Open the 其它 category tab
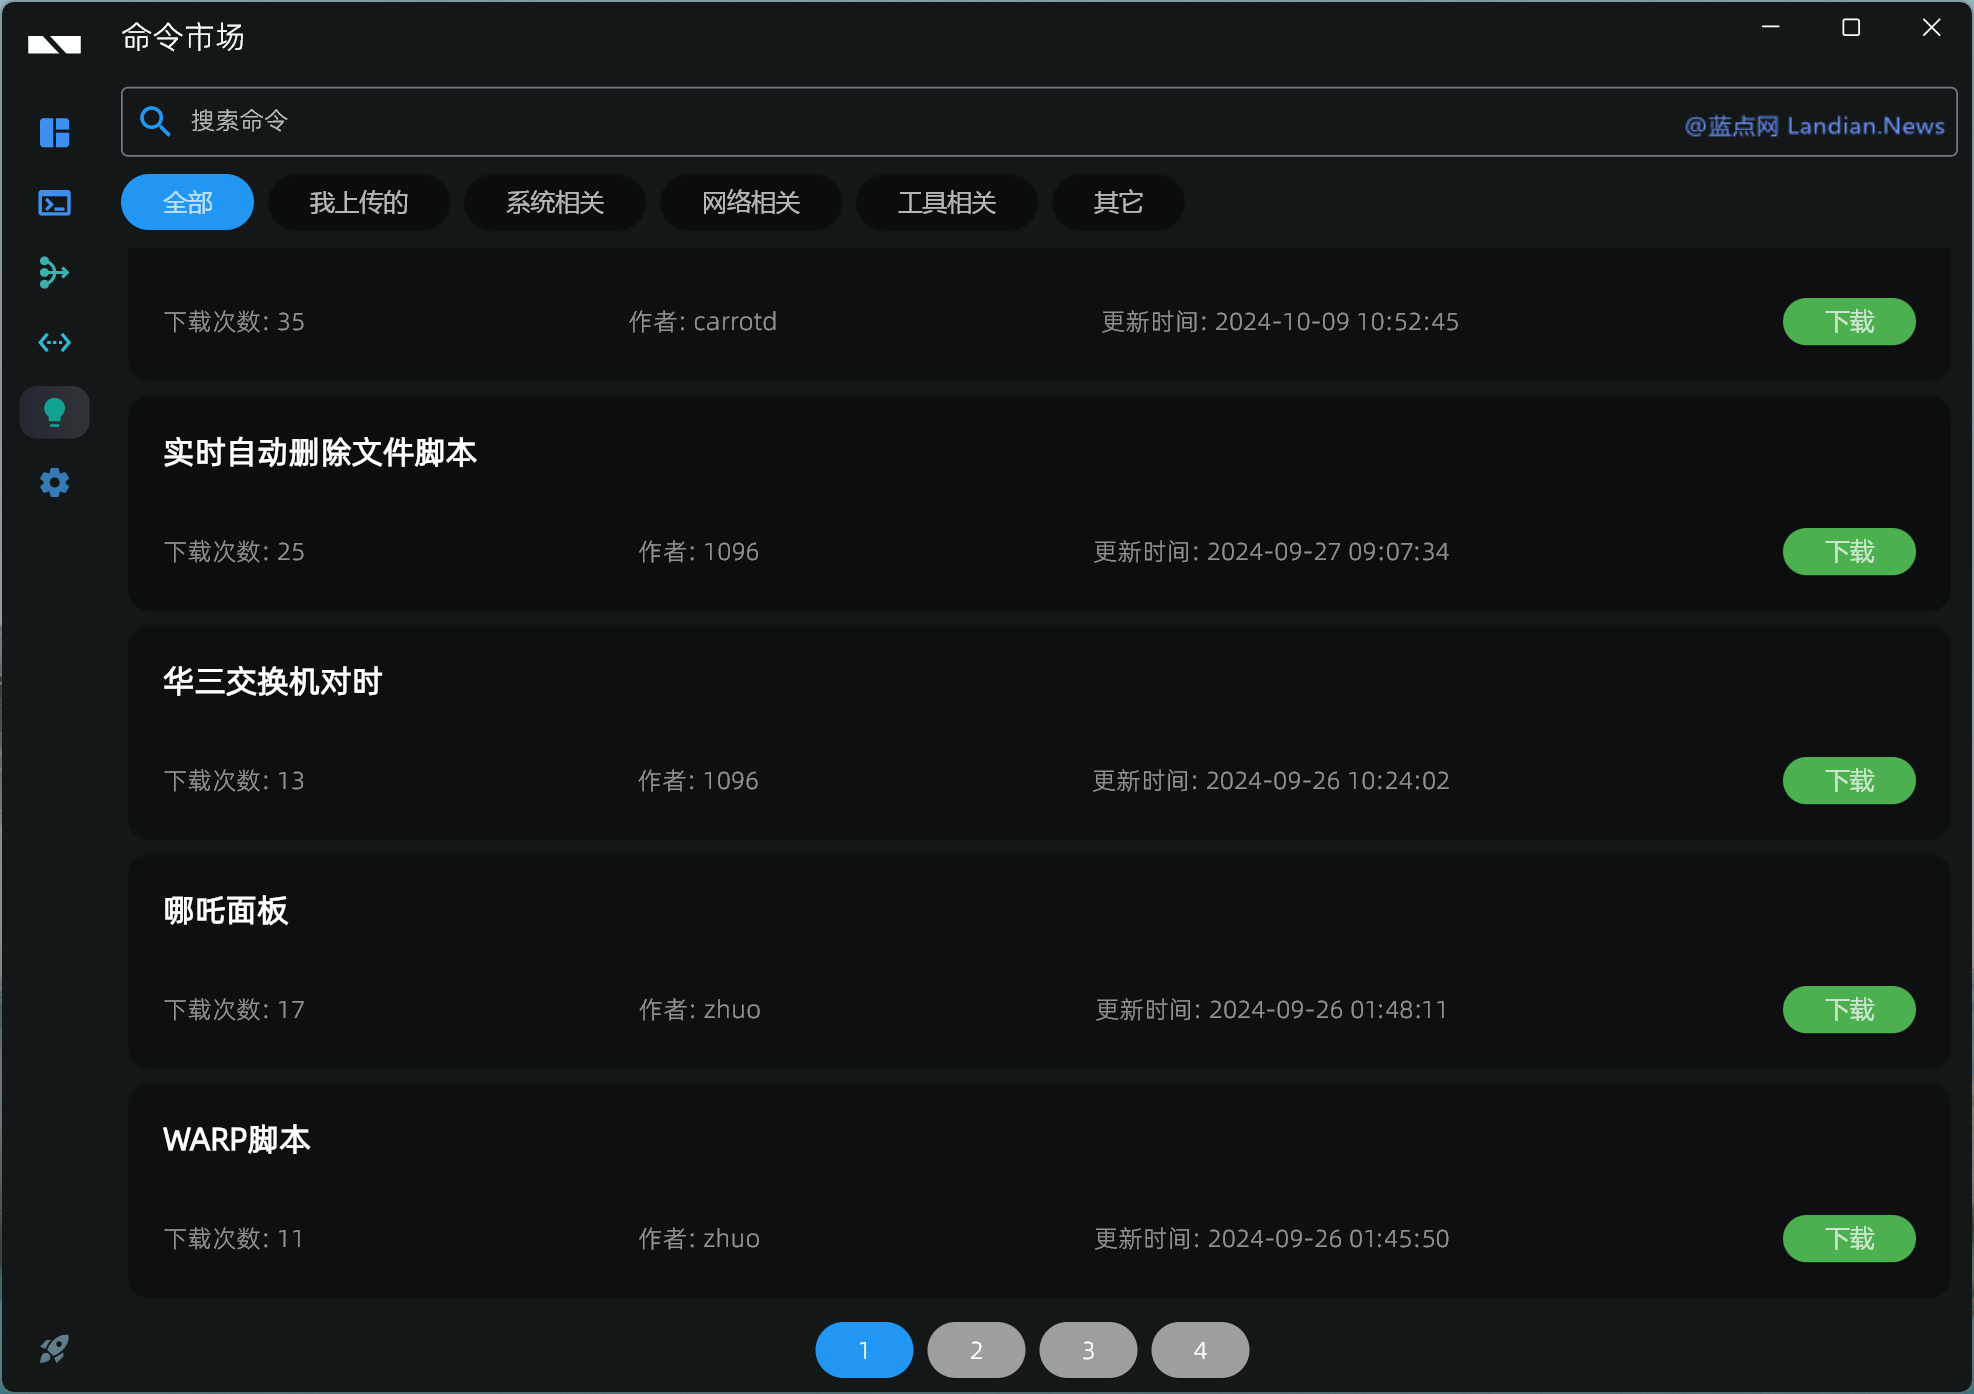 [1117, 202]
